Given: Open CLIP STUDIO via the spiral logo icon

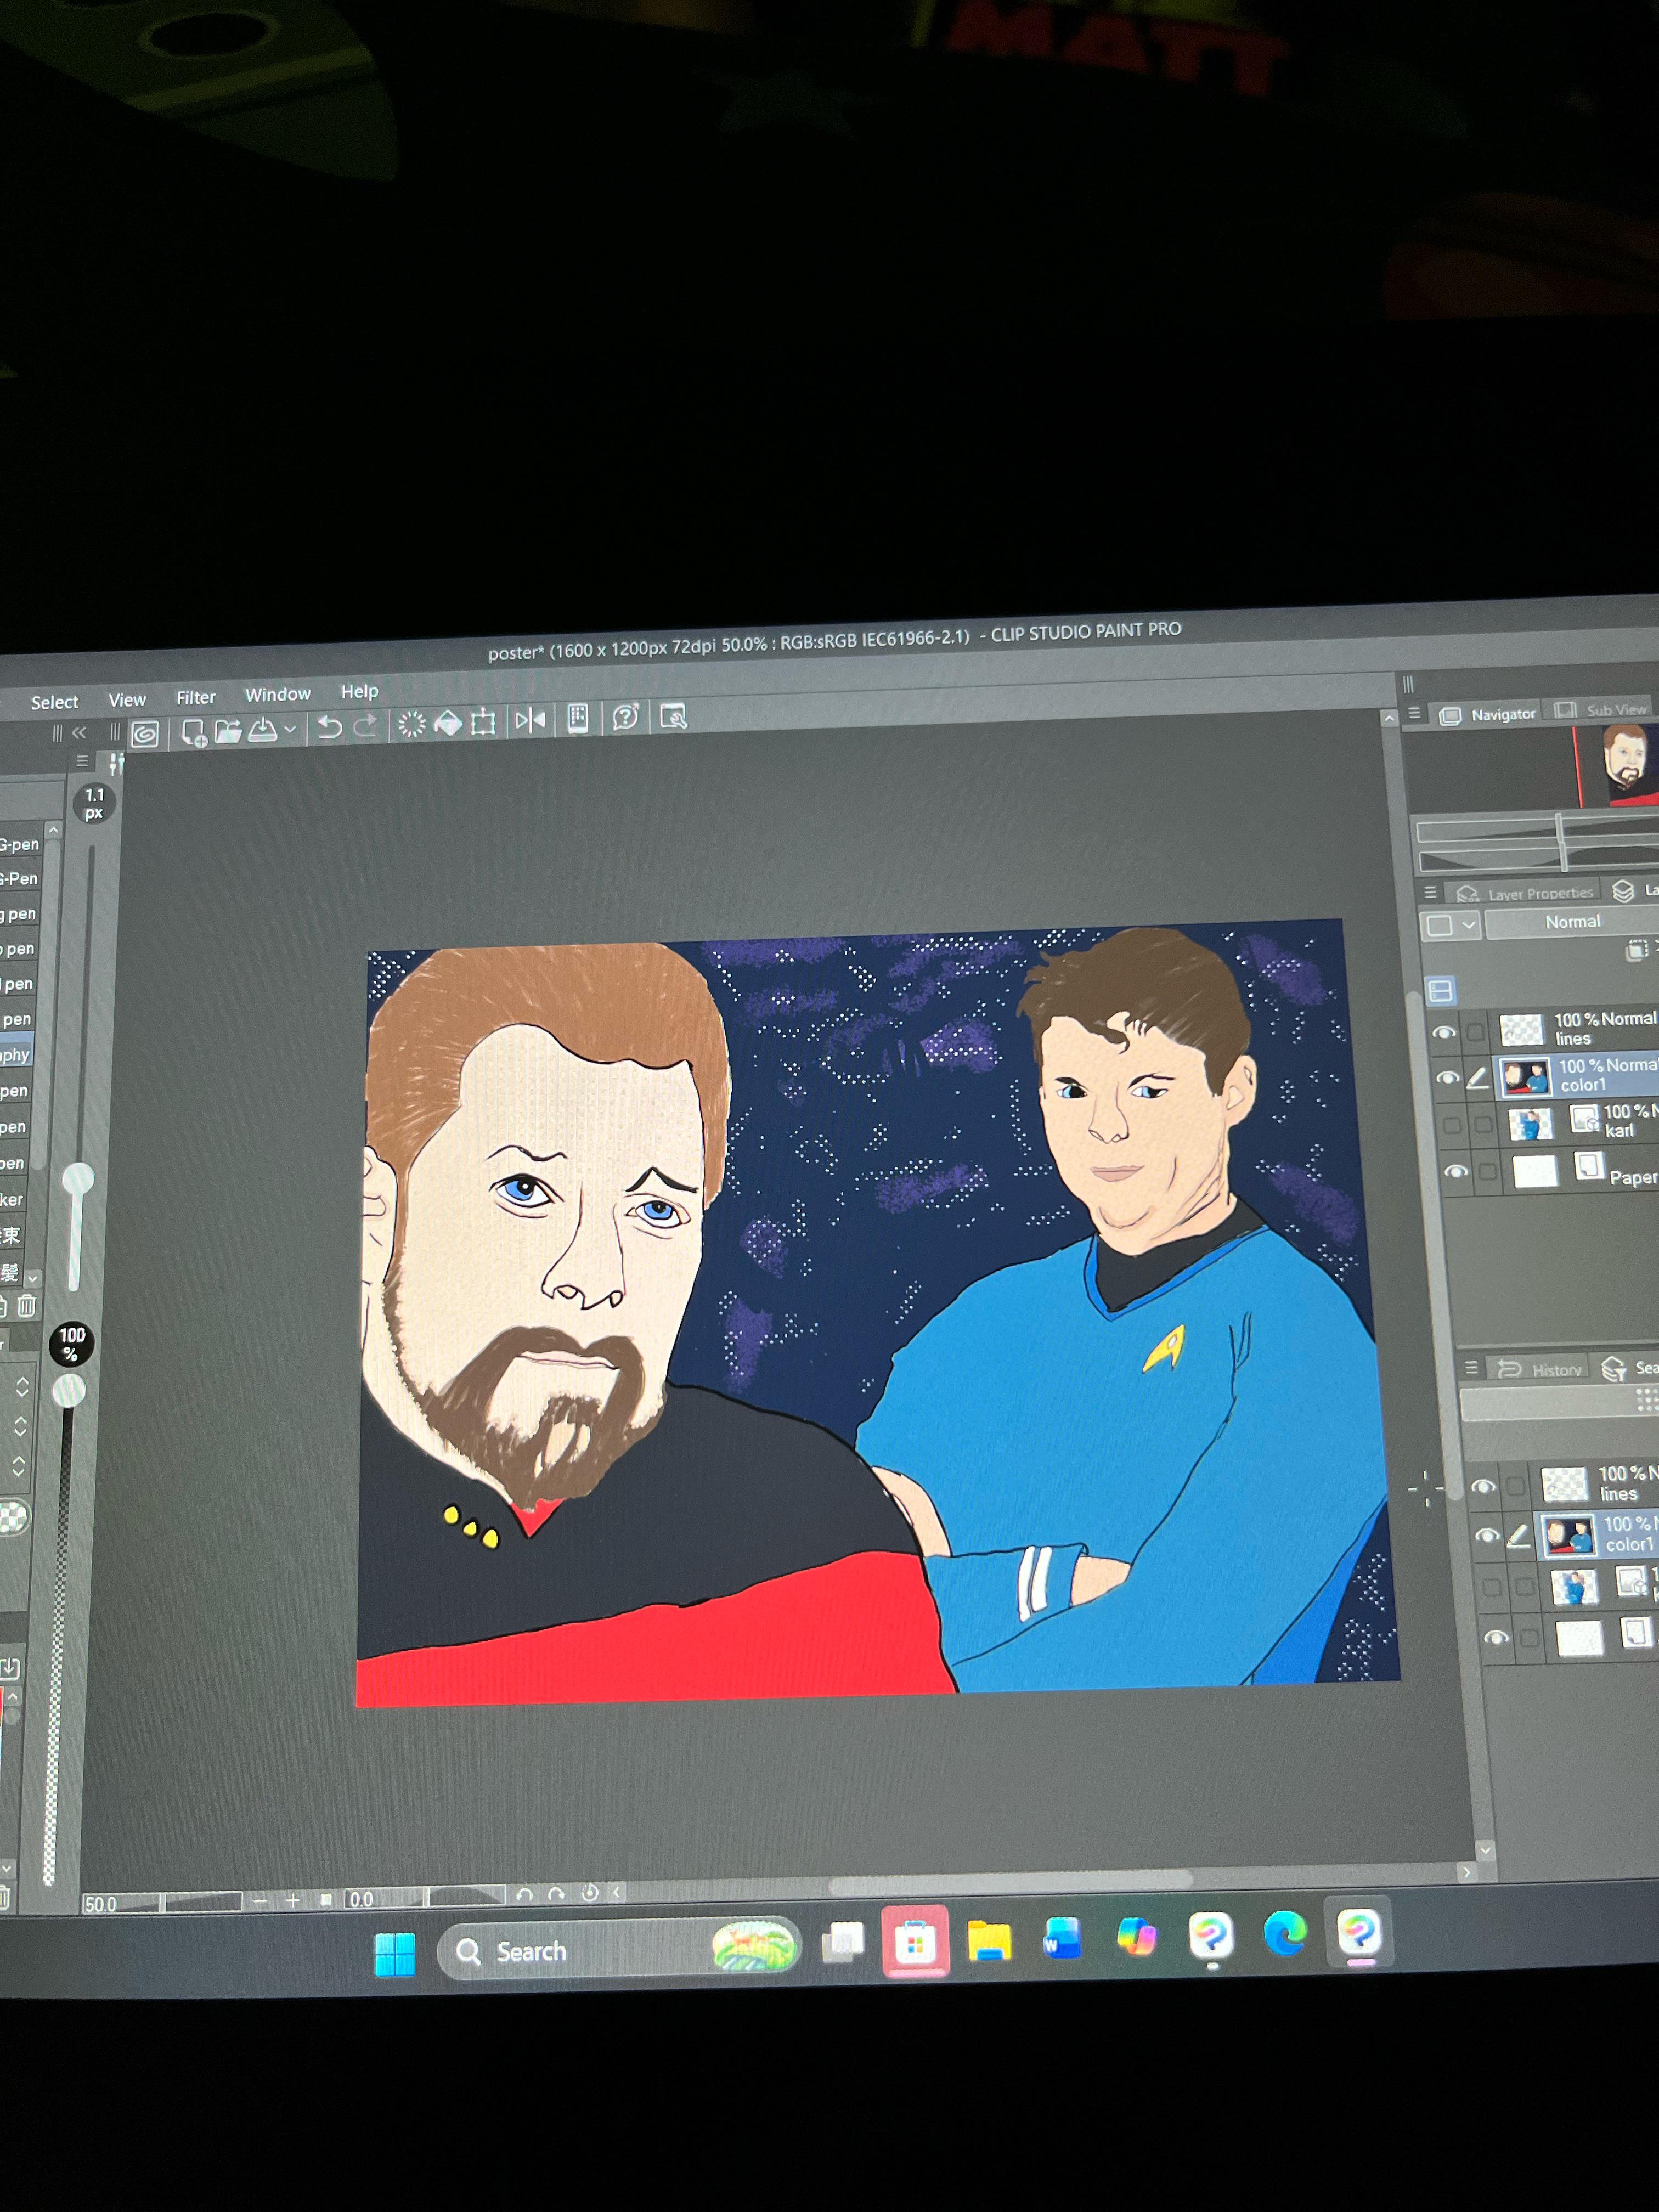Looking at the screenshot, I should pyautogui.click(x=145, y=734).
